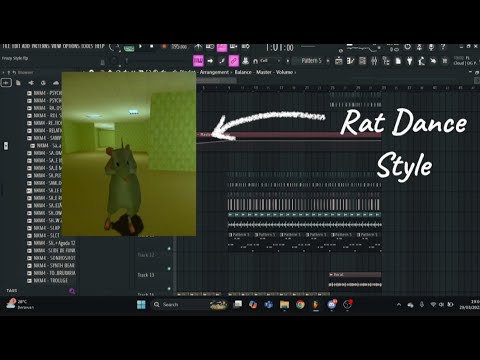Viewport: 480px width, 360px height.
Task: Open the PATTERNS menu
Action: pyautogui.click(x=40, y=46)
